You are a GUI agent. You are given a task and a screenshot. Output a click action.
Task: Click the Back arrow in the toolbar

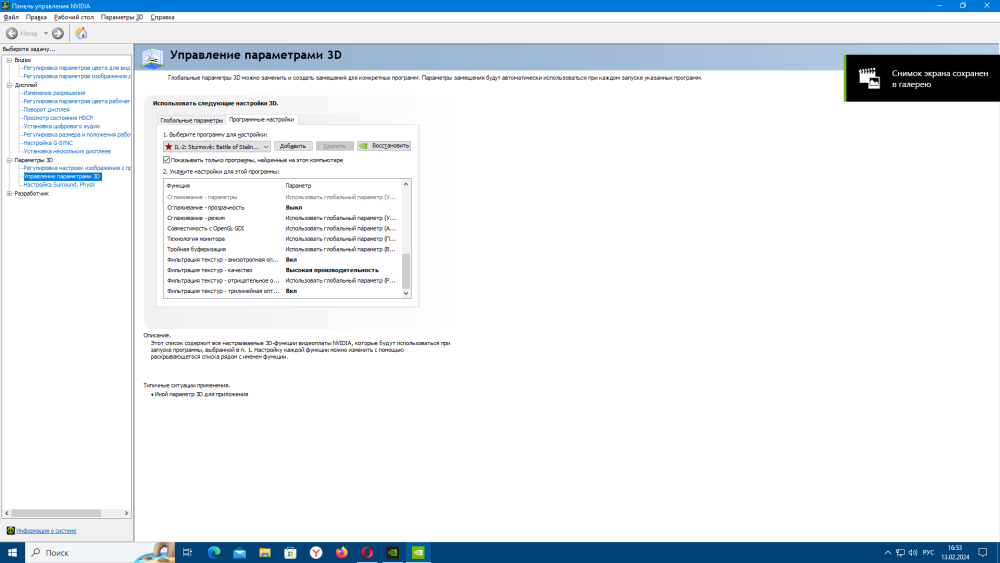point(11,33)
